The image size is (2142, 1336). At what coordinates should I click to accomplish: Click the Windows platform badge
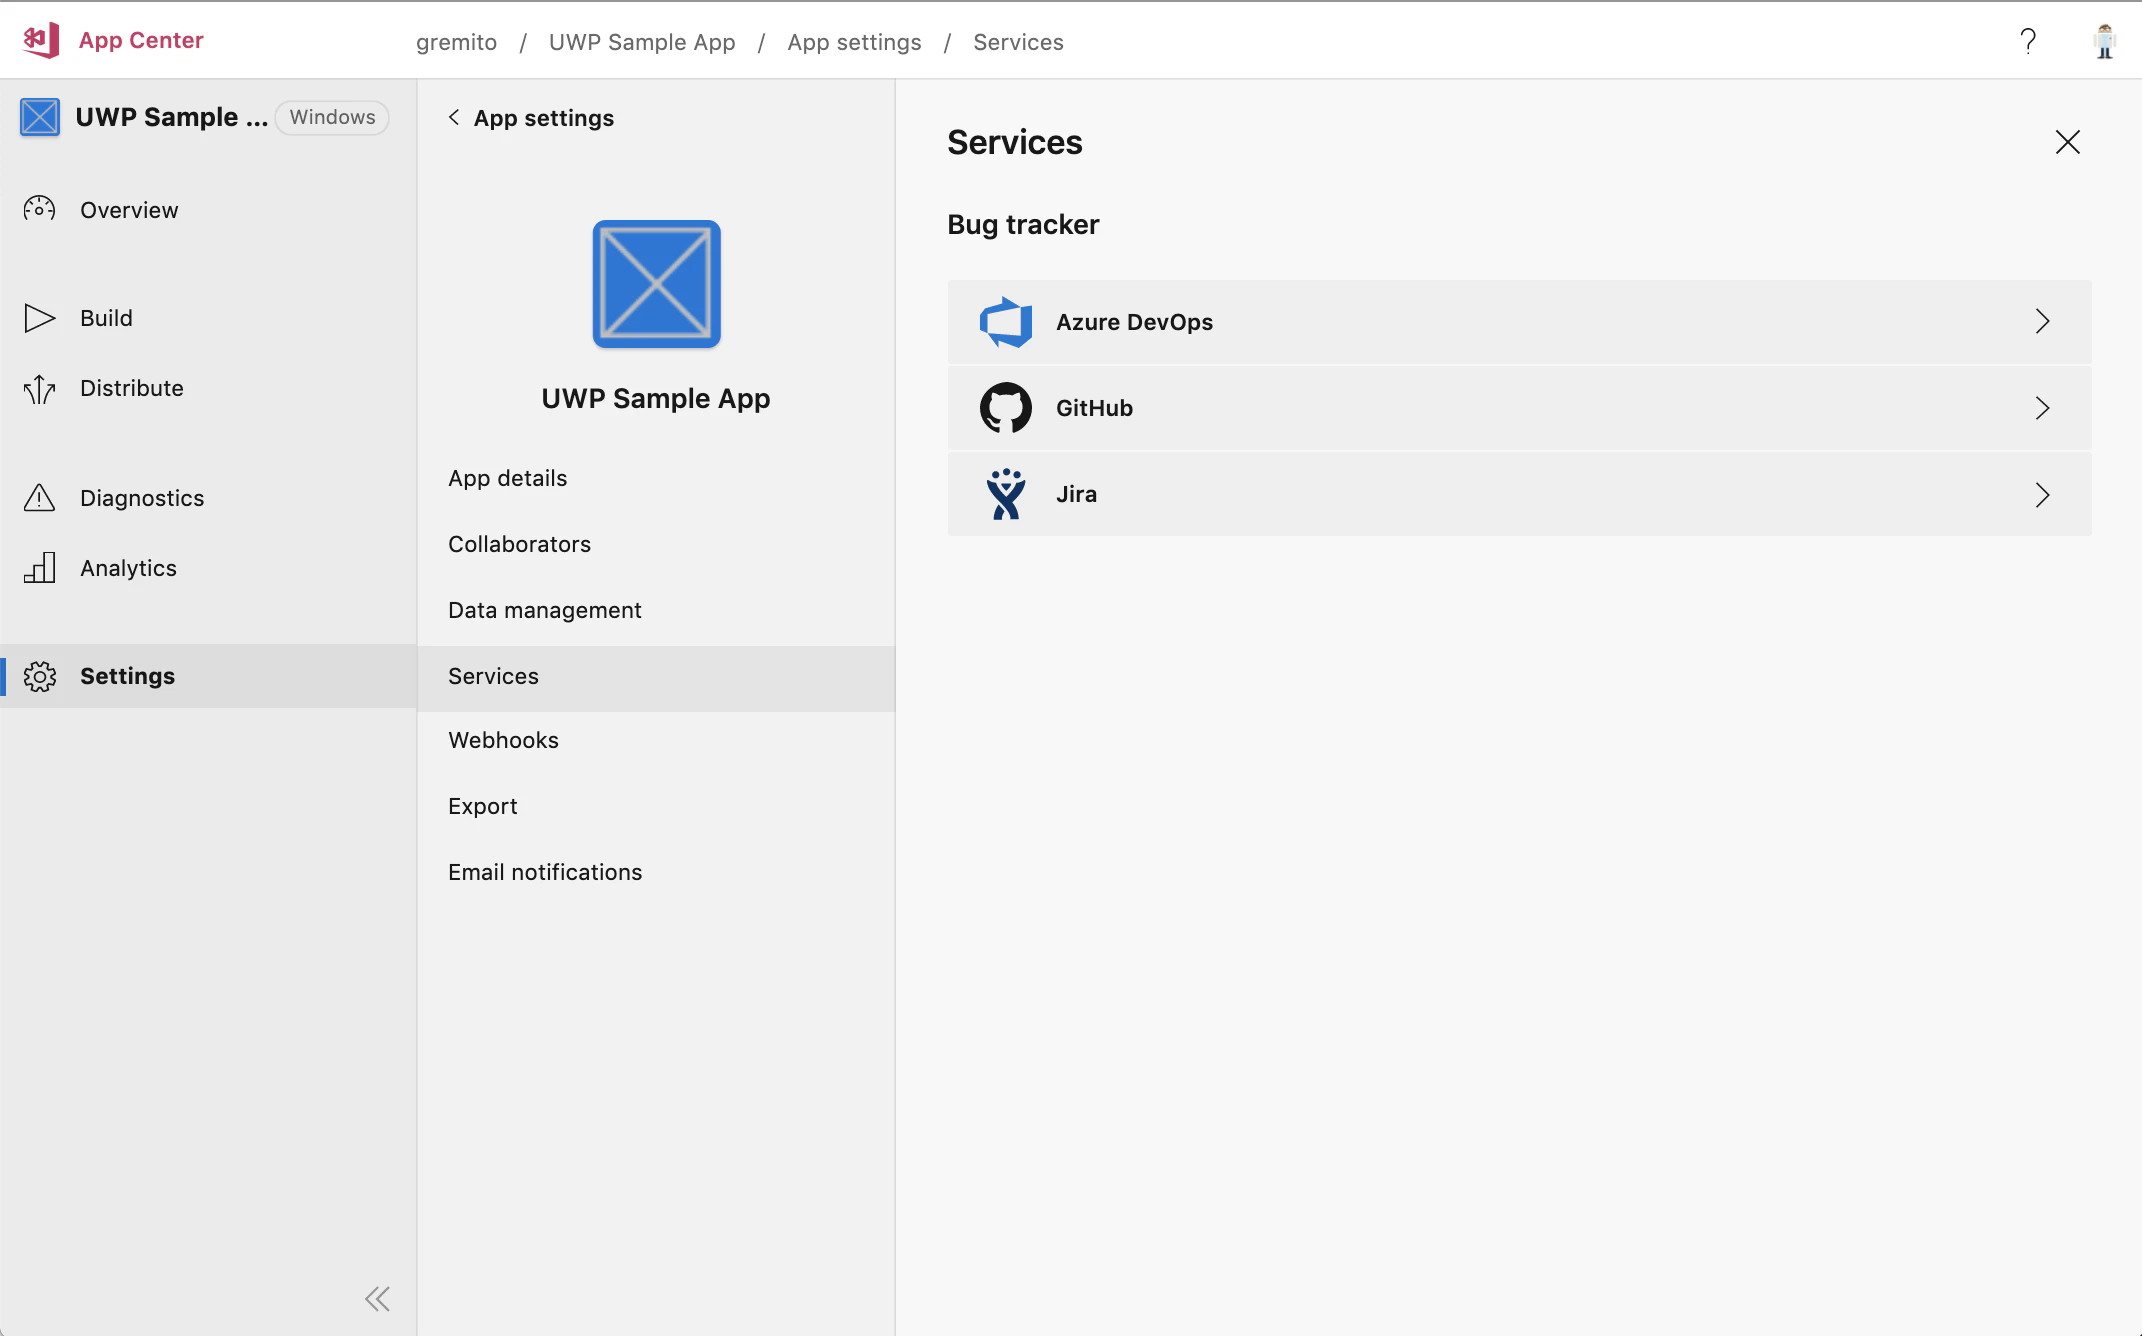[332, 117]
